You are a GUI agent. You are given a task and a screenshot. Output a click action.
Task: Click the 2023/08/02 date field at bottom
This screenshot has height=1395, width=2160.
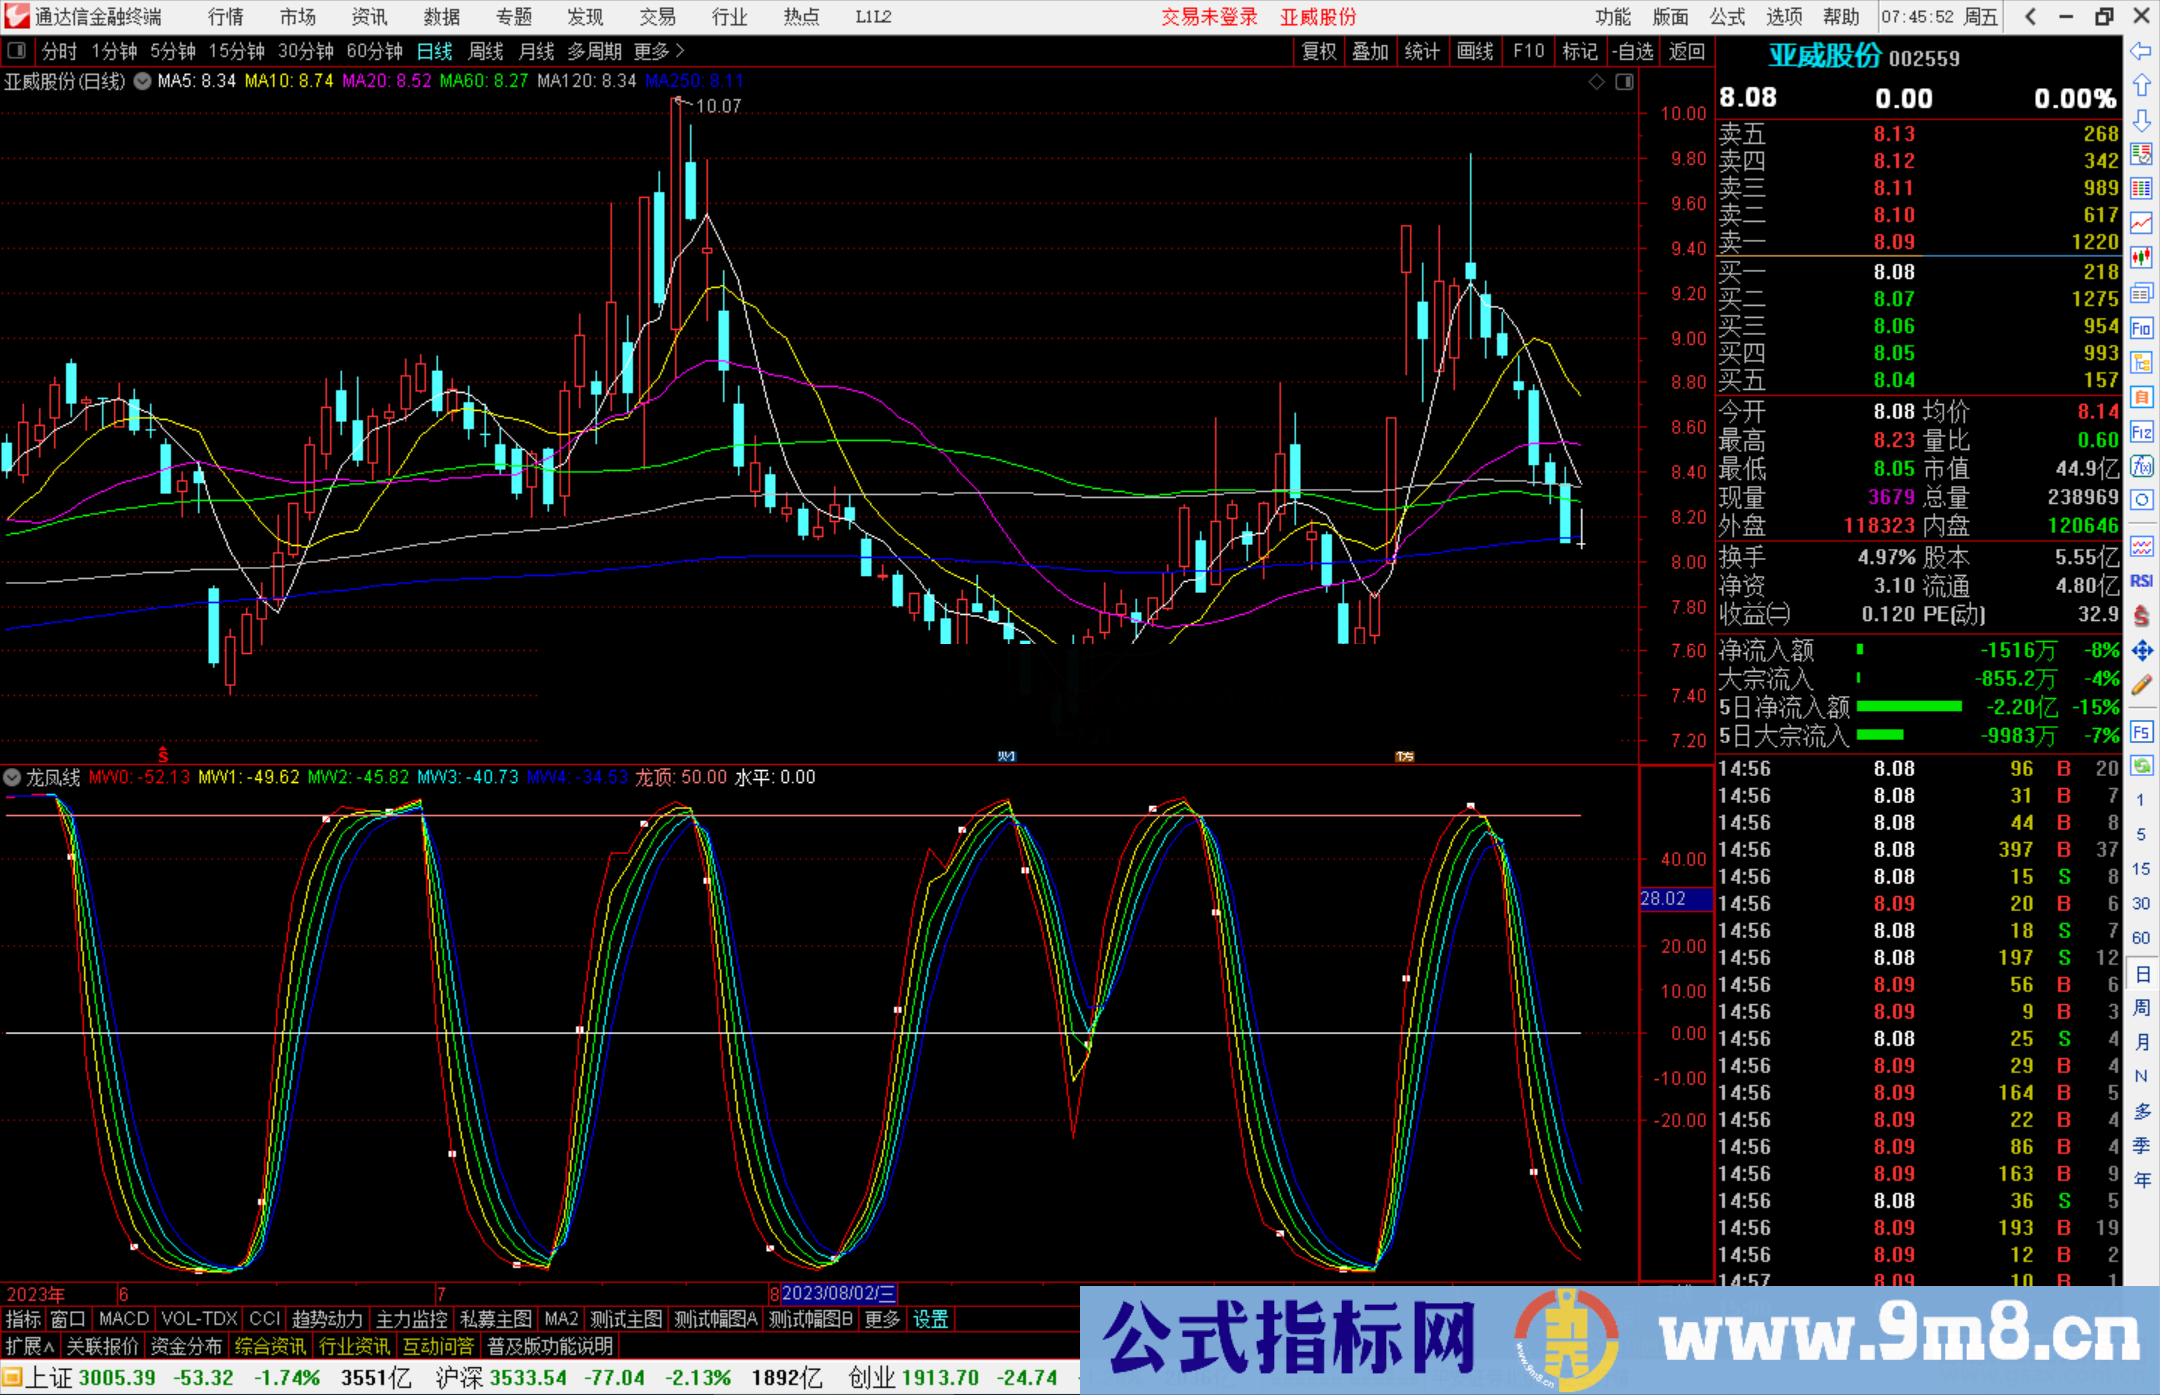(838, 1293)
